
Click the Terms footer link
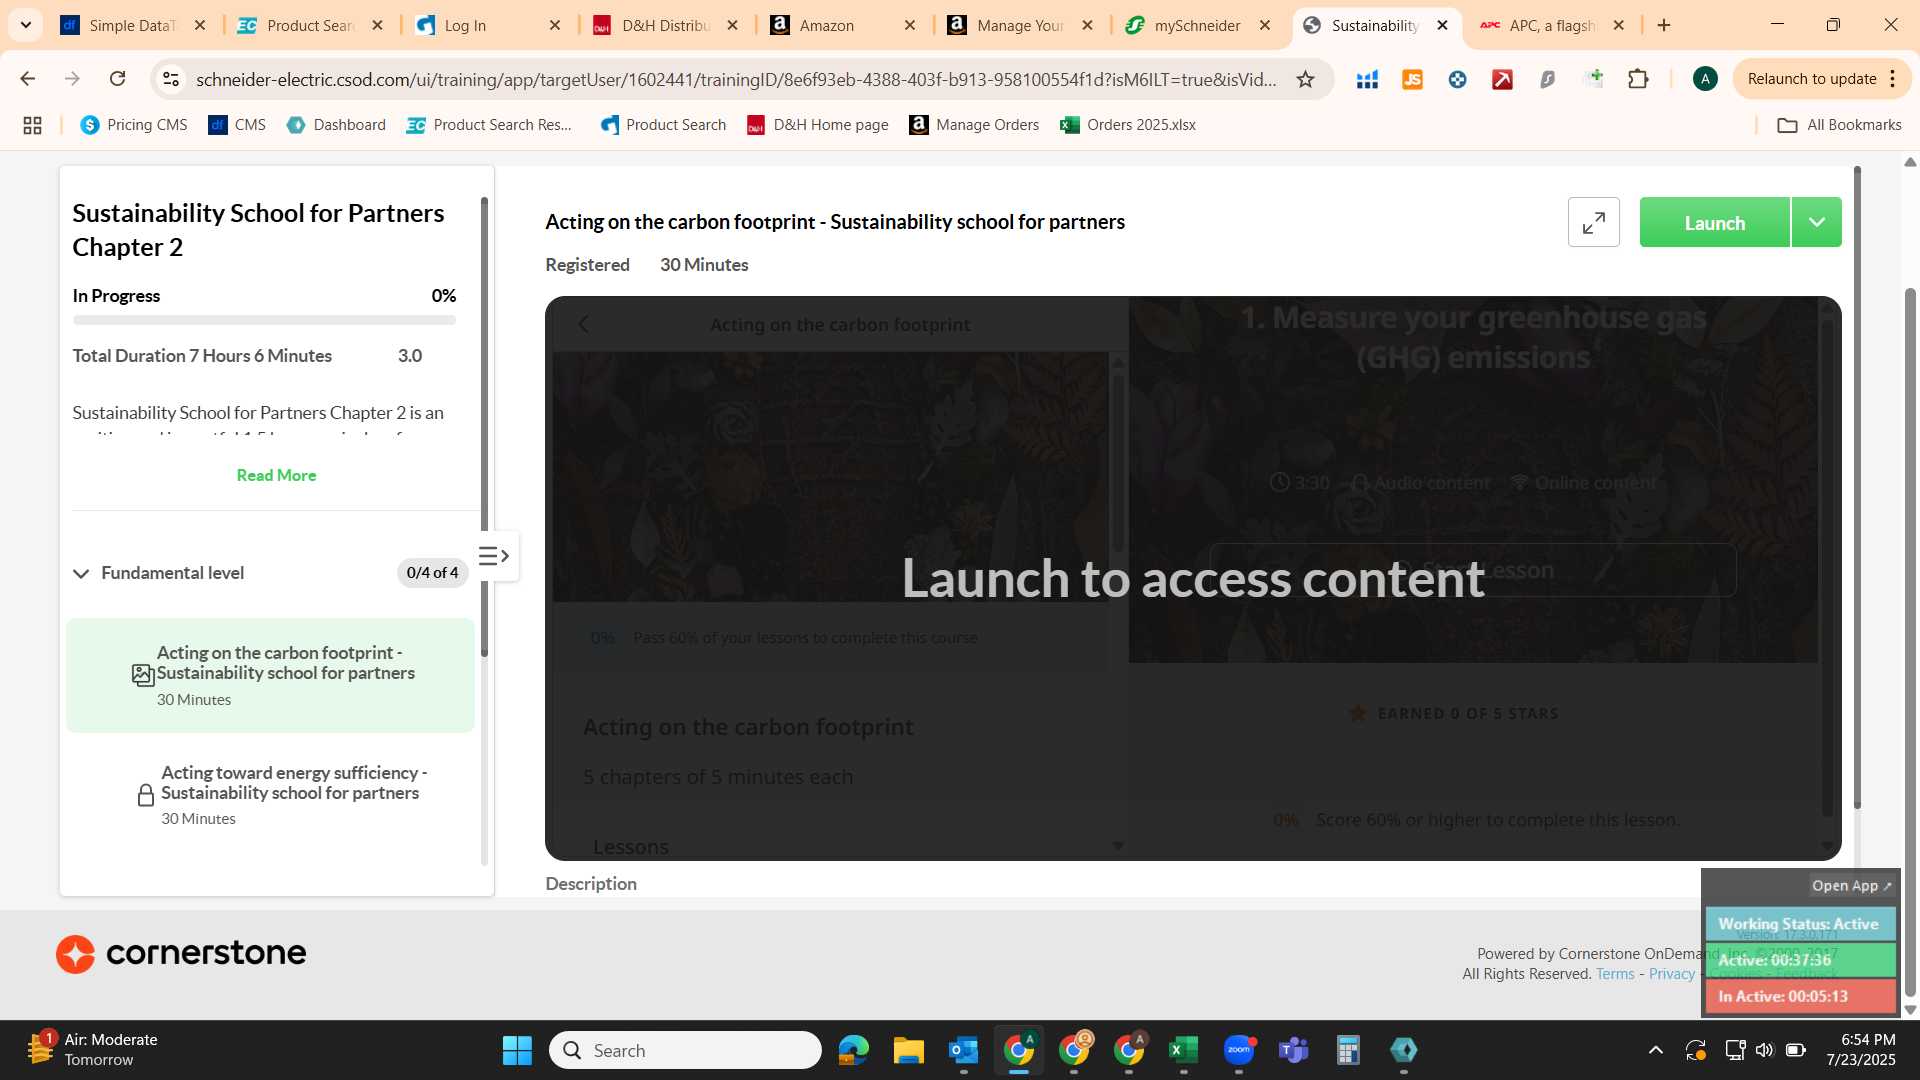coord(1615,974)
